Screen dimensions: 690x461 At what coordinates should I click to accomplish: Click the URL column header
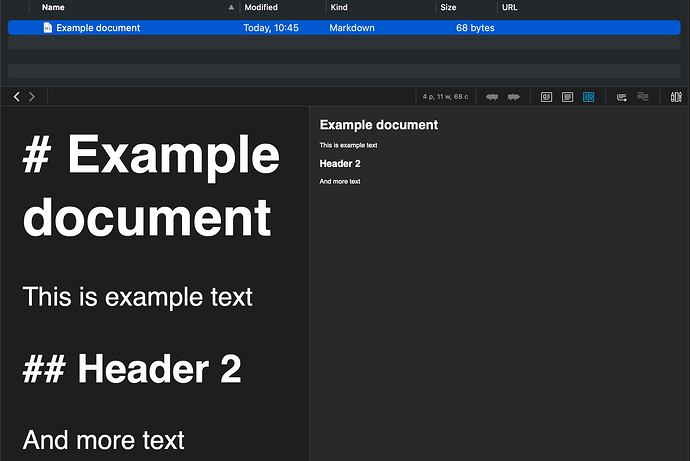510,7
